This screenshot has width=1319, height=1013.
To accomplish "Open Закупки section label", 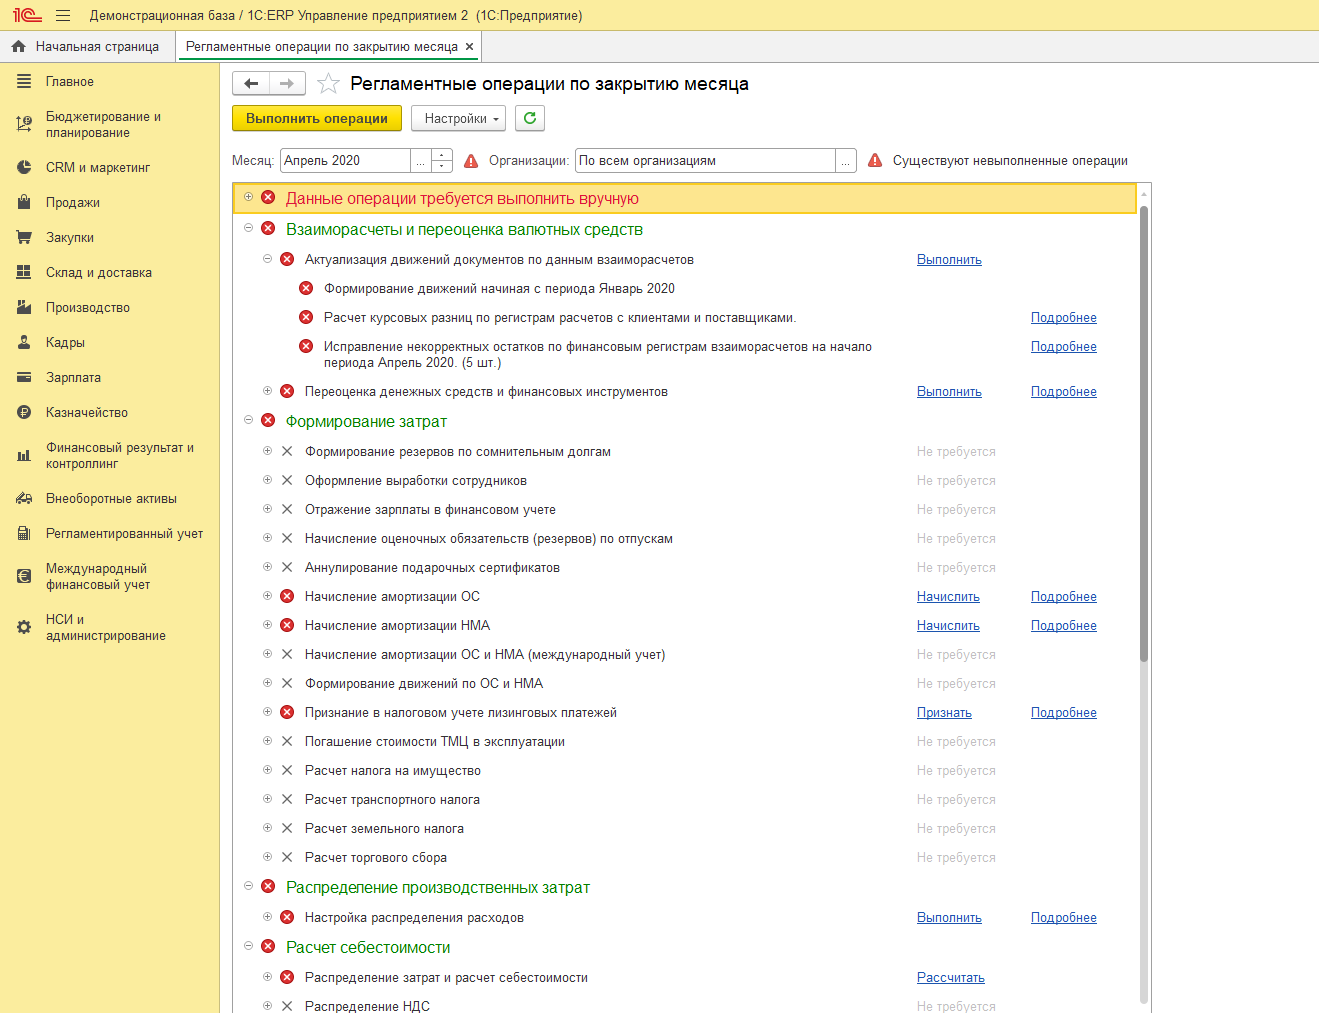I will [70, 237].
